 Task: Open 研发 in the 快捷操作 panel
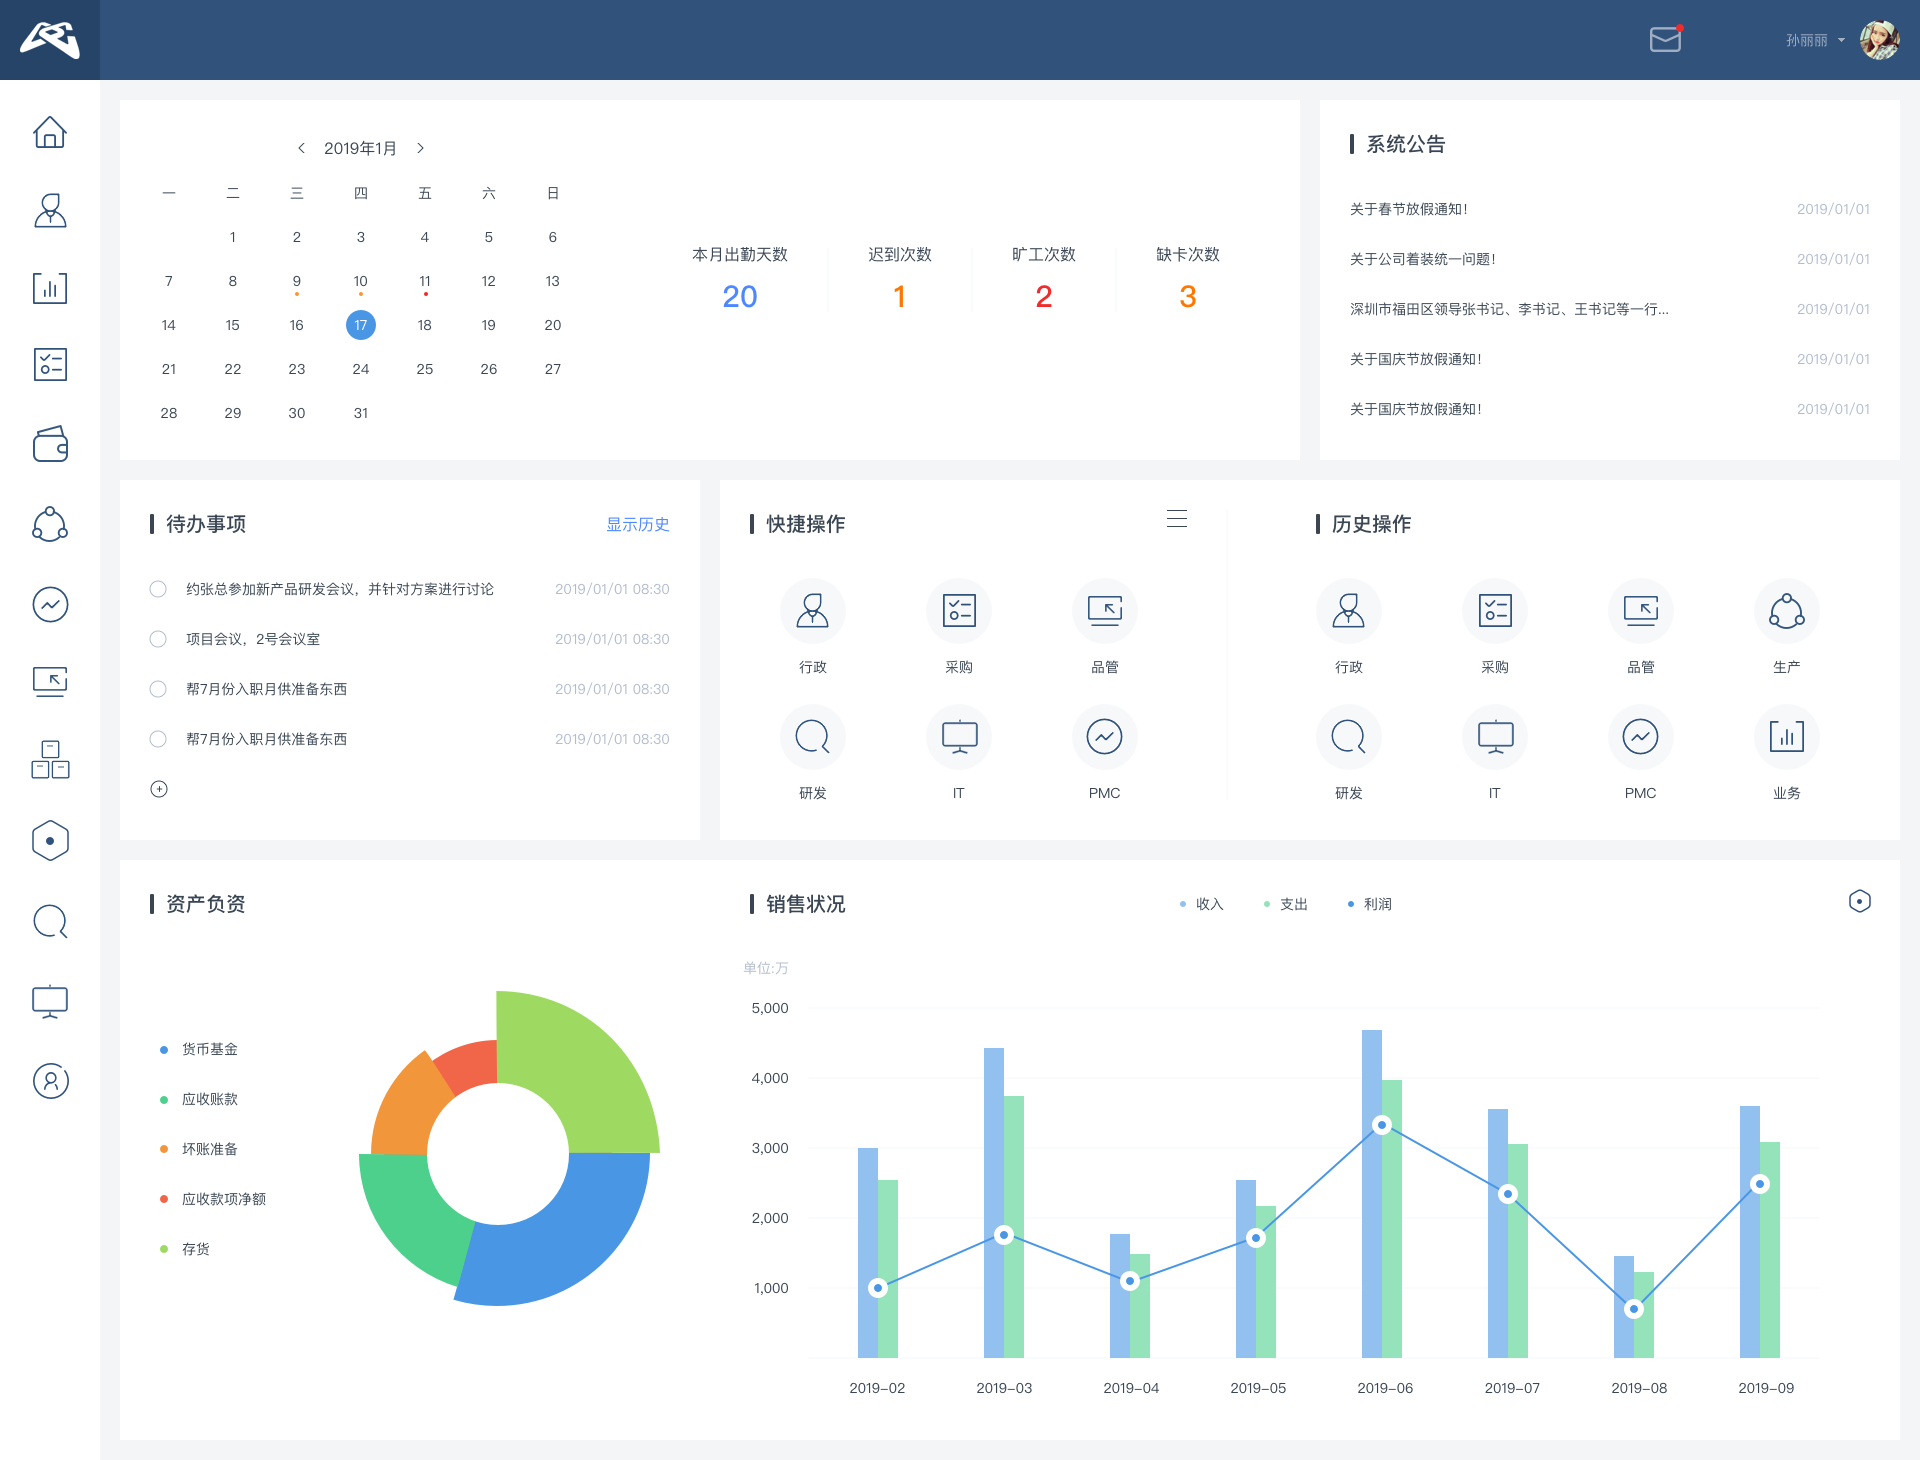click(x=813, y=753)
